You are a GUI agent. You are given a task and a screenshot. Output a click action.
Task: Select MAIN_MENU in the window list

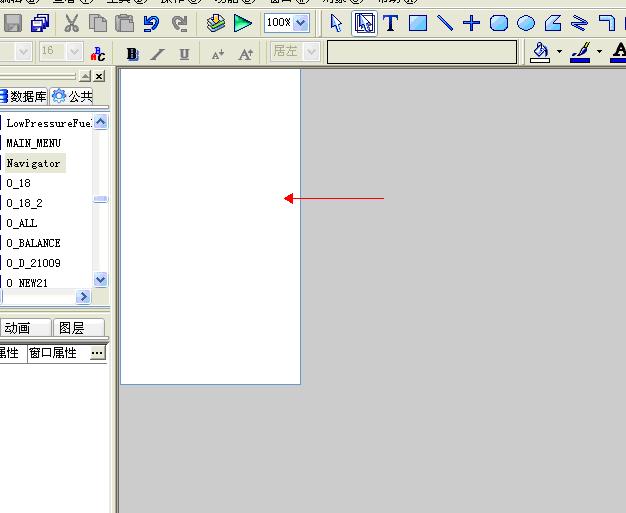pyautogui.click(x=33, y=143)
